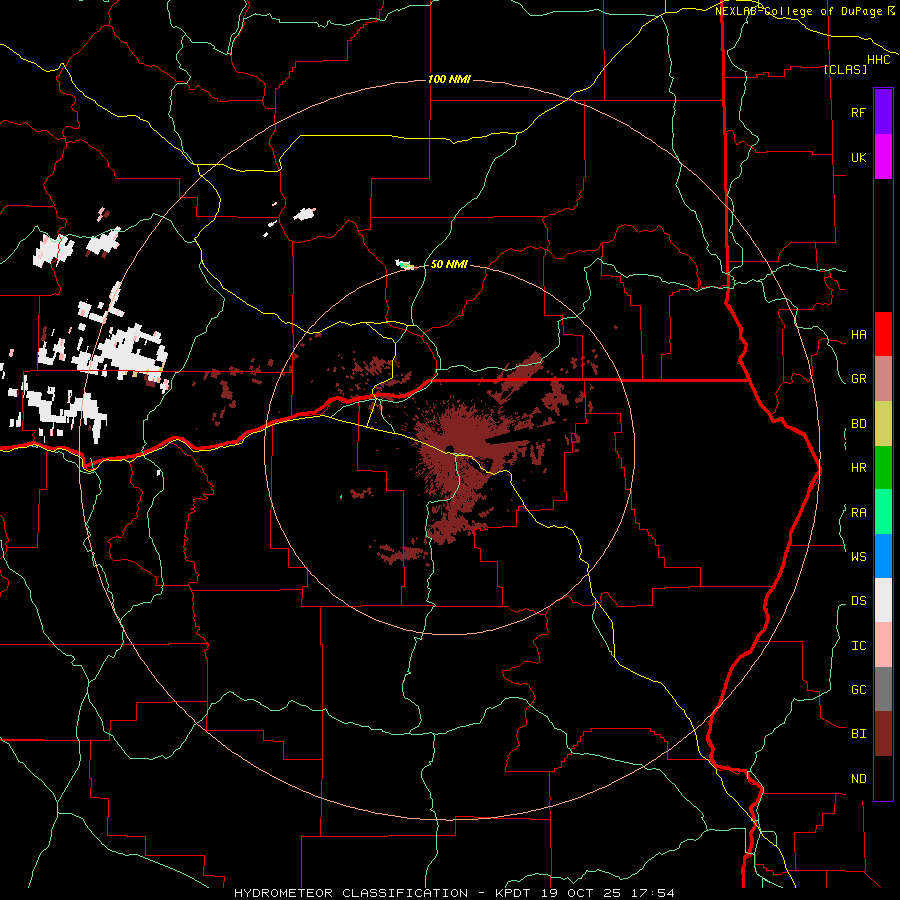Click the IC legend label
This screenshot has height=900, width=900.
[x=858, y=645]
